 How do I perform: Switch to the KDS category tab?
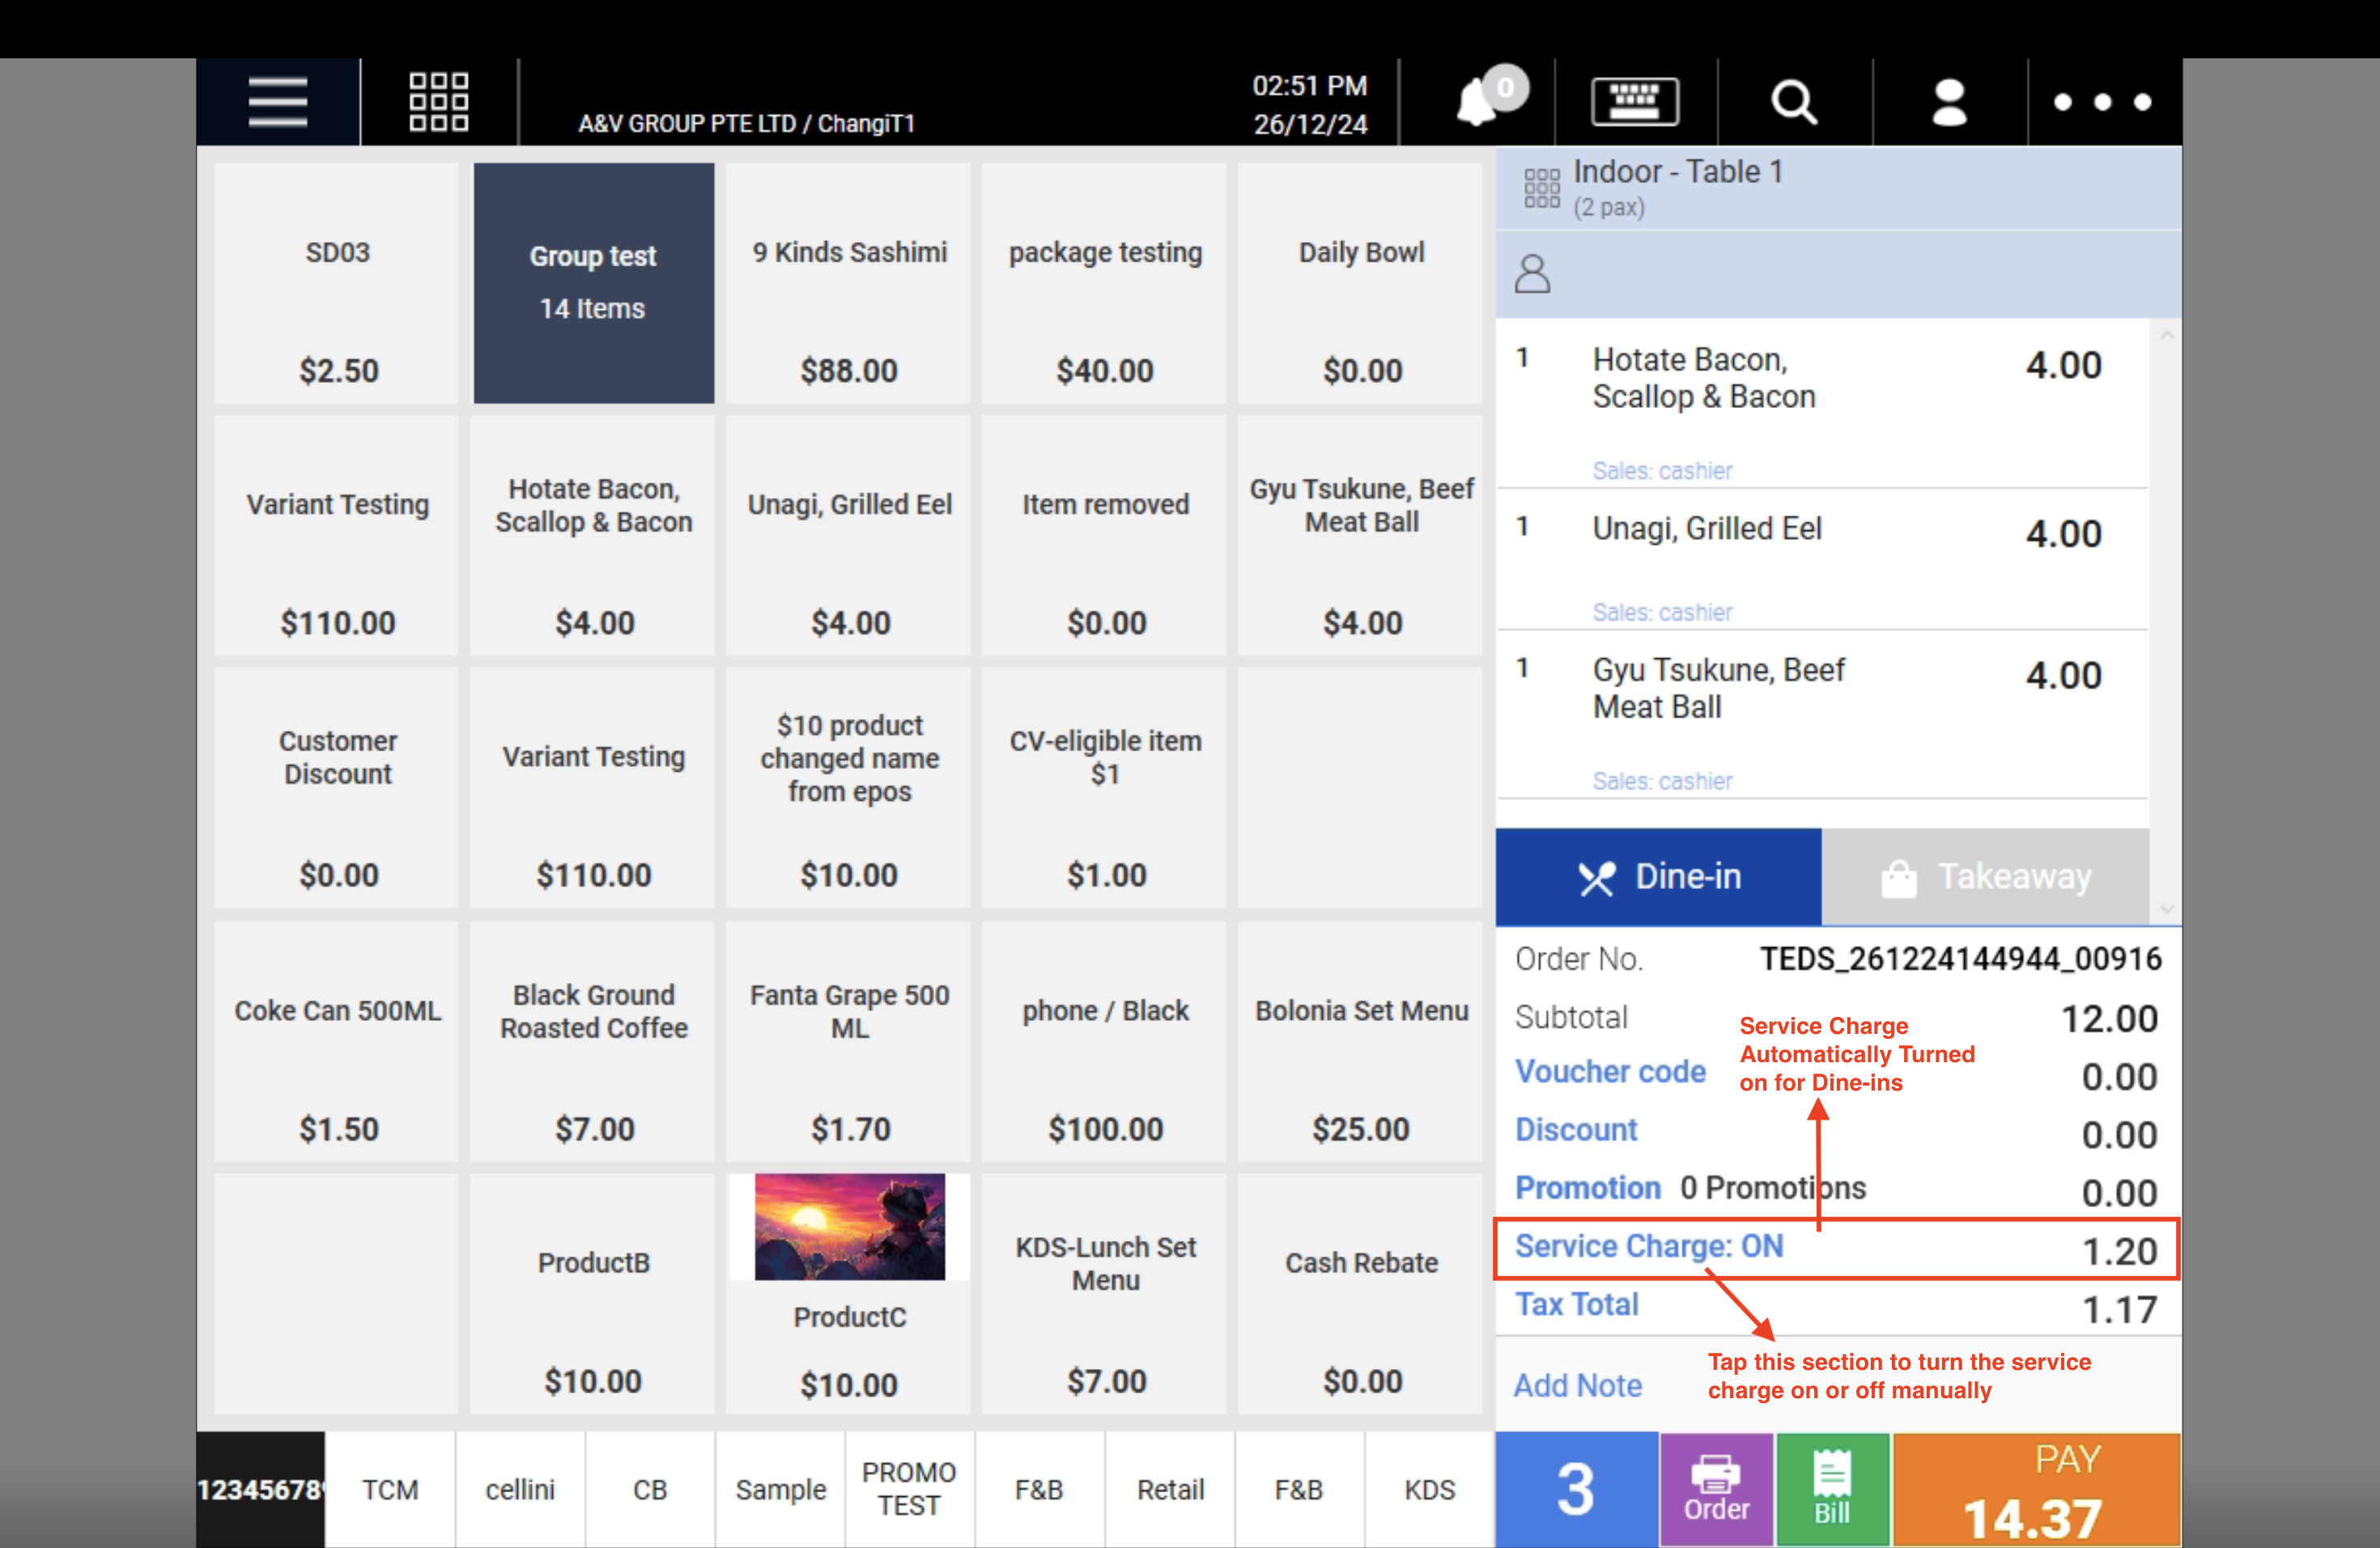tap(1428, 1489)
